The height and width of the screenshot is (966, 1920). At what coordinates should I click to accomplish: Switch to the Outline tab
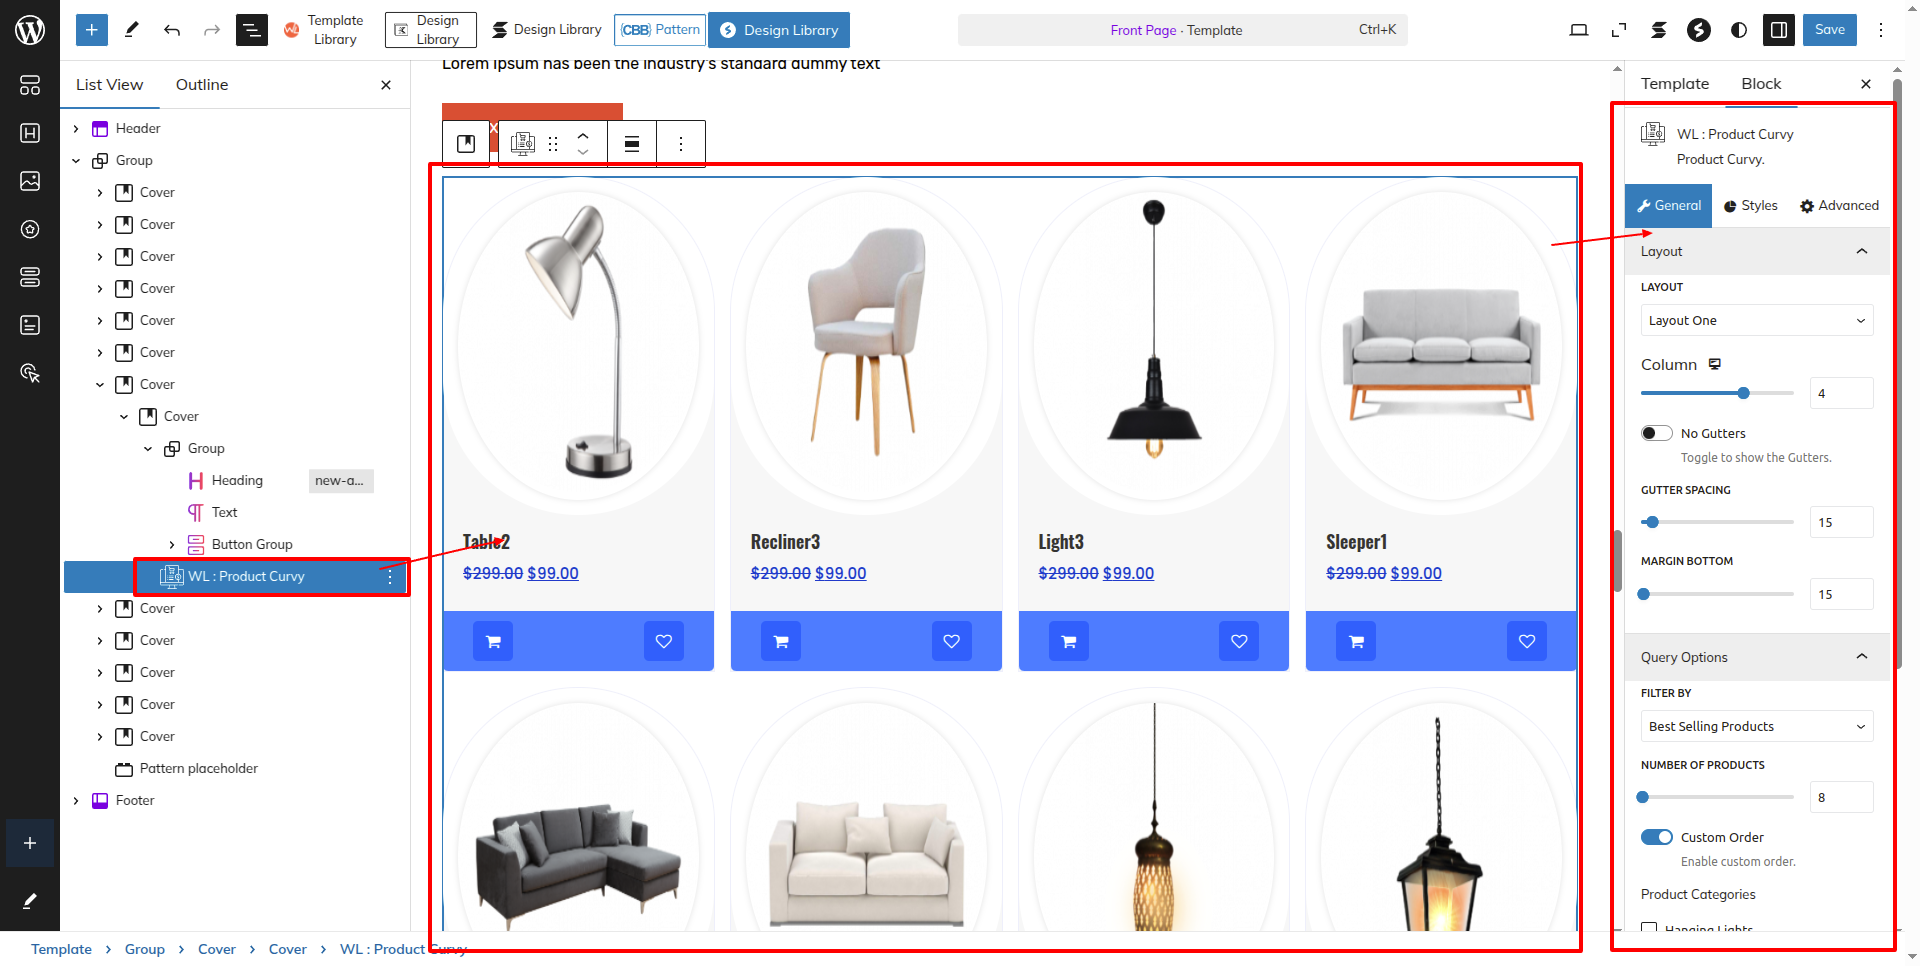pyautogui.click(x=202, y=85)
